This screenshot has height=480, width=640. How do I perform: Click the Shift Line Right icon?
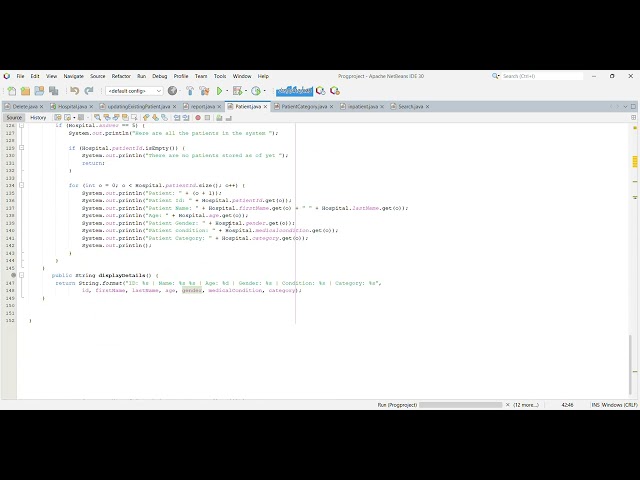[186, 118]
